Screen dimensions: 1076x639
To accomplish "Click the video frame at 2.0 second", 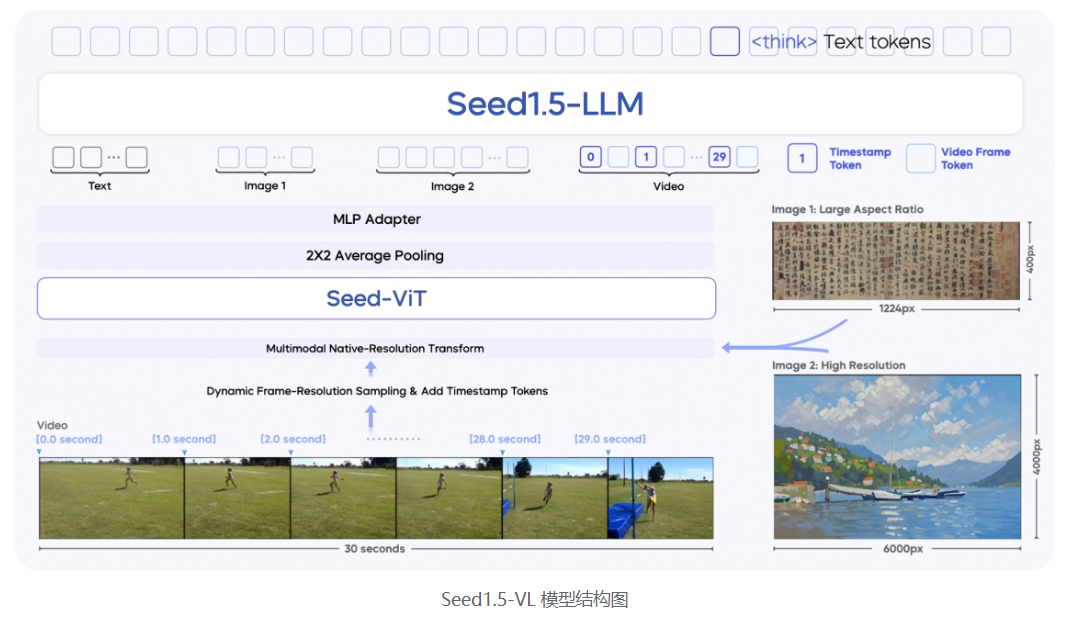I will (x=344, y=498).
